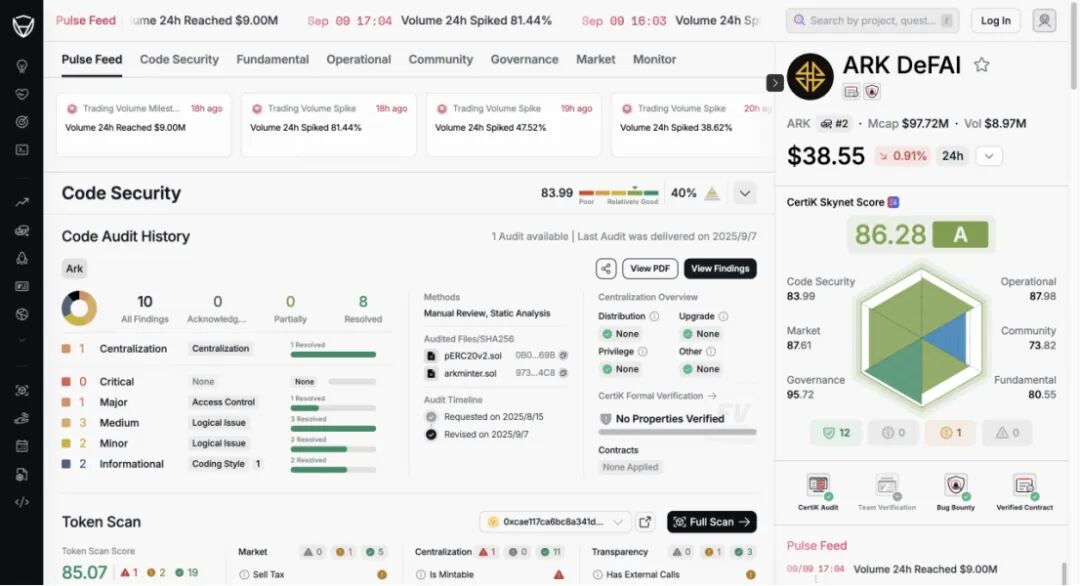This screenshot has height=586, width=1080.
Task: Click the Verified Contract badge icon
Action: click(x=1024, y=487)
